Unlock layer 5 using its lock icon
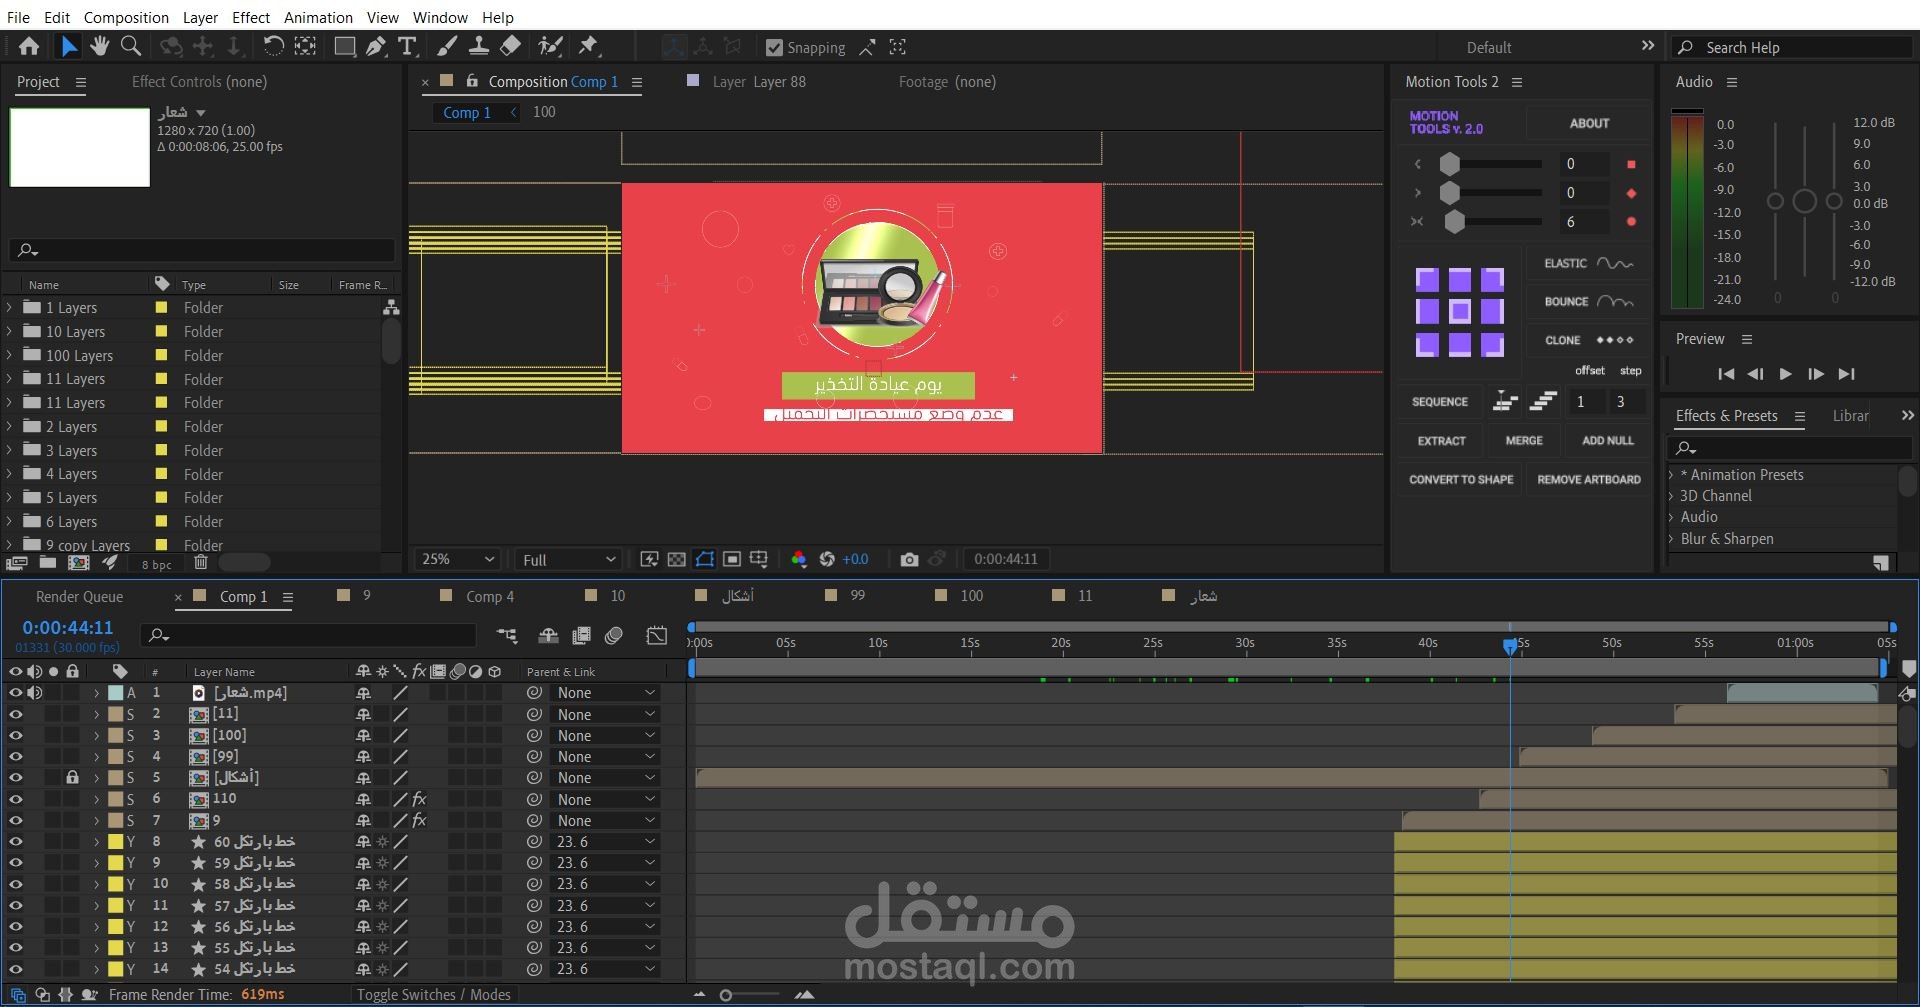 [72, 777]
